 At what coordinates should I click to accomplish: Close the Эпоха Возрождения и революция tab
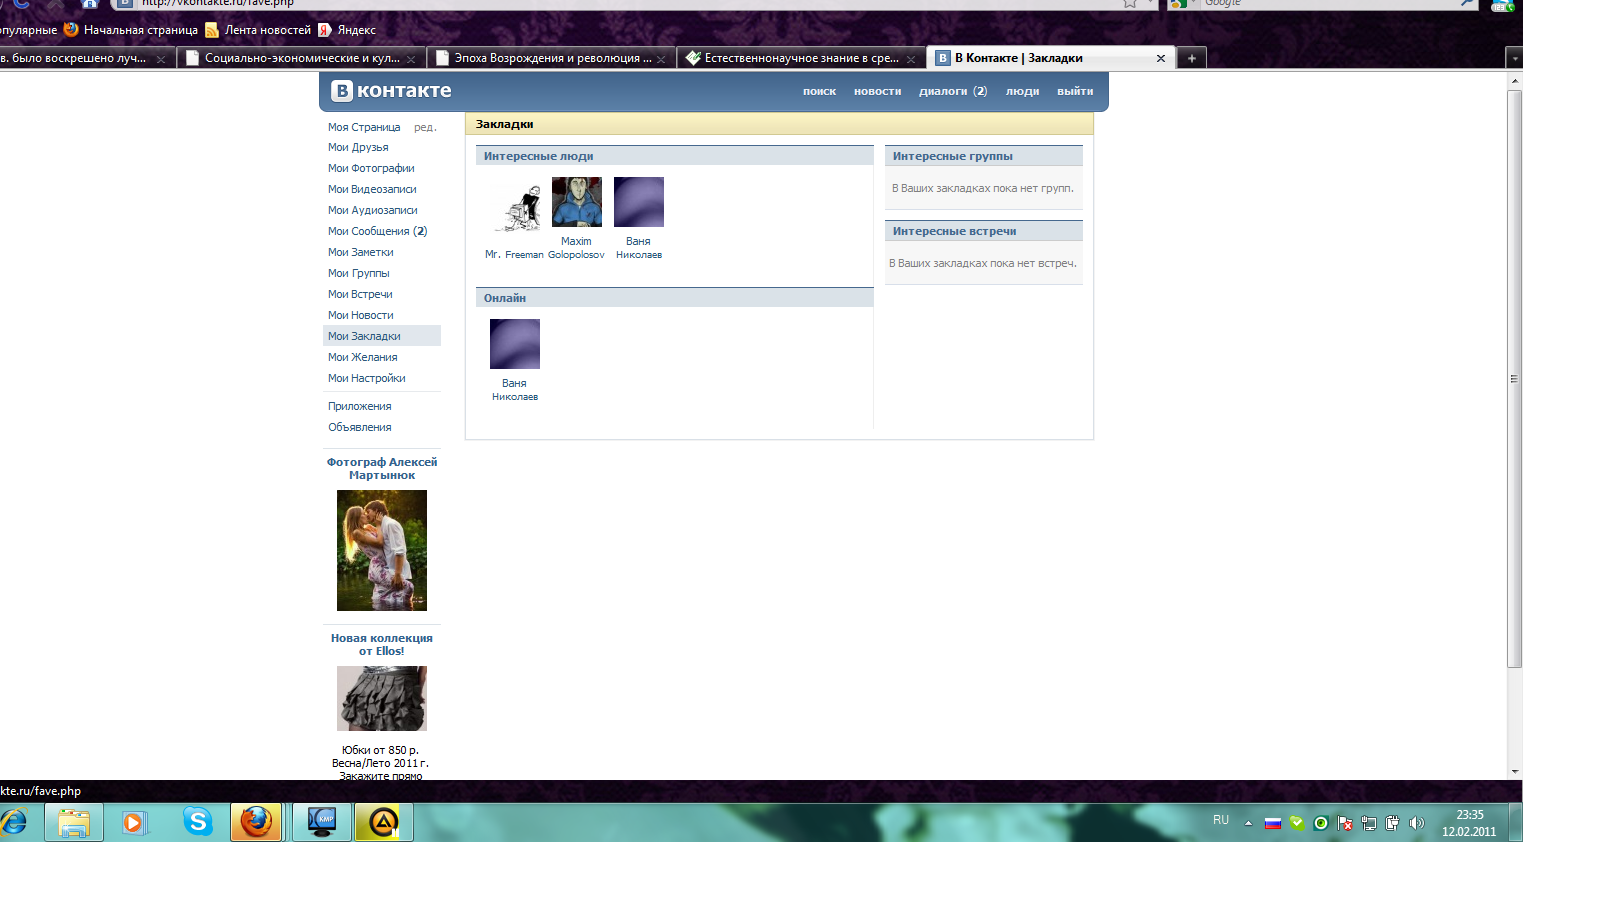click(x=661, y=59)
